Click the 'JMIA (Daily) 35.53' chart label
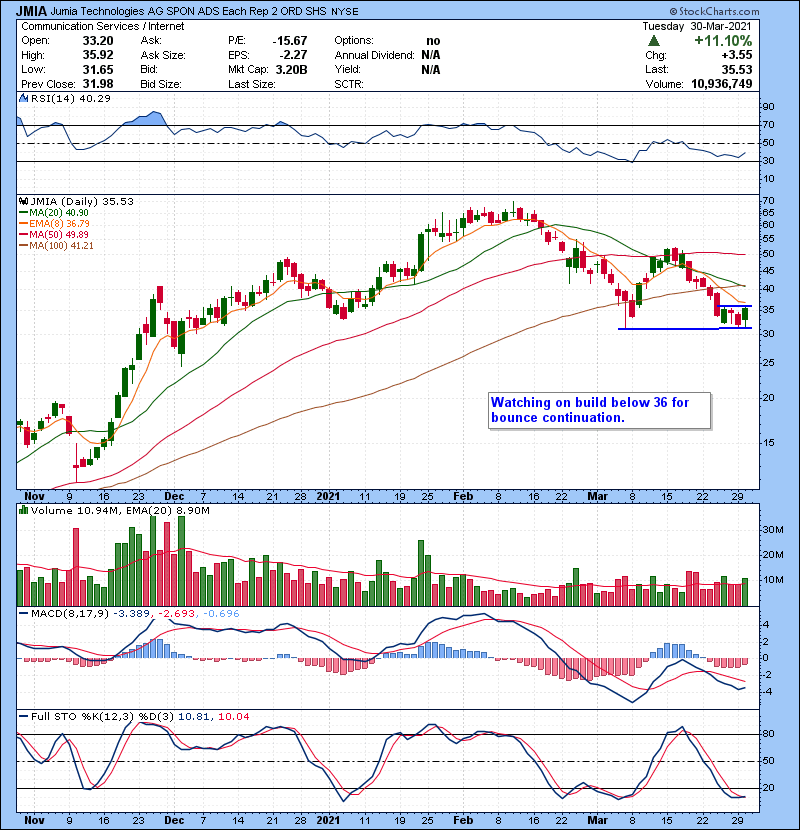Screen dimensions: 800x830 tap(82, 201)
